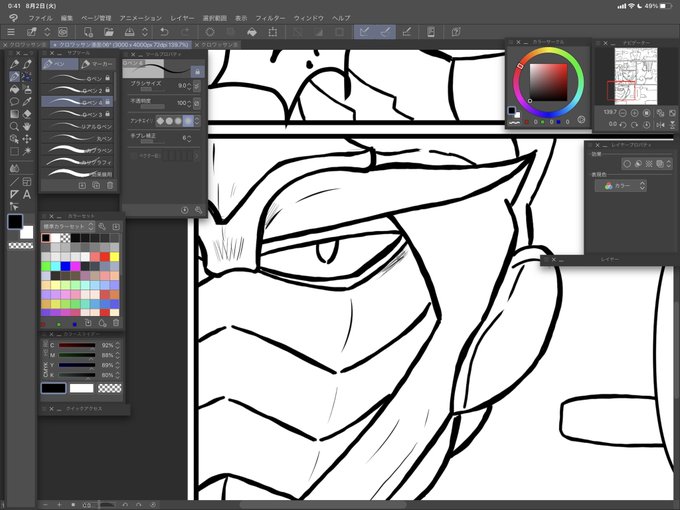Select the Move layer tool

27,139
